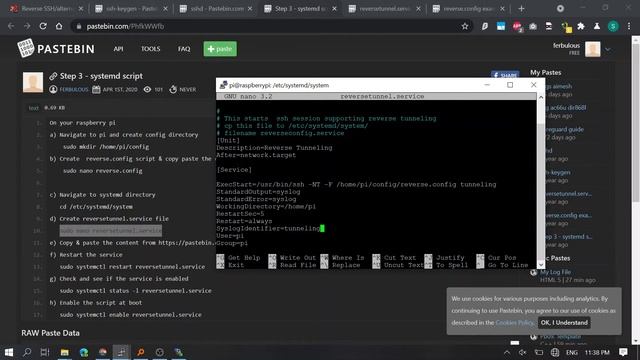Open Chrome from the taskbar
640x360 pixels.
point(102,352)
